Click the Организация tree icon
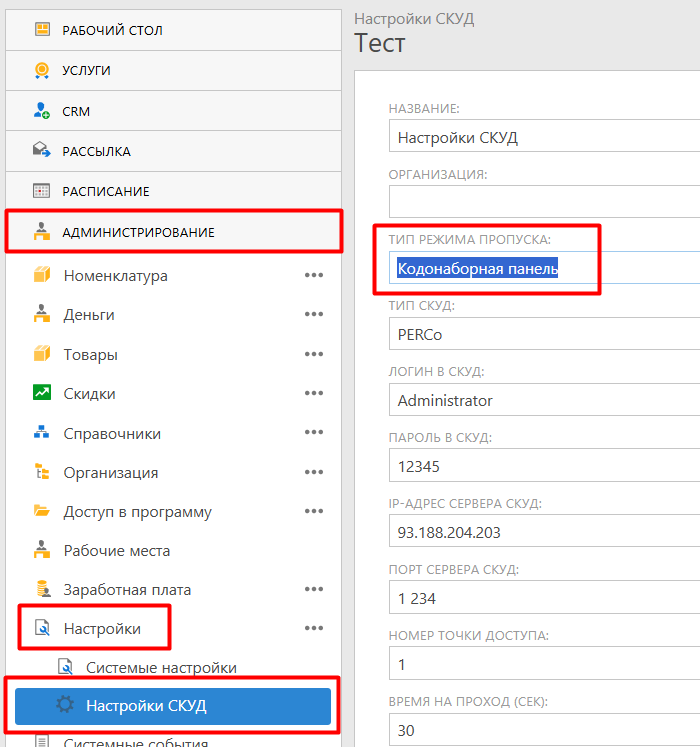Screen dimensions: 700x747 click(x=42, y=472)
